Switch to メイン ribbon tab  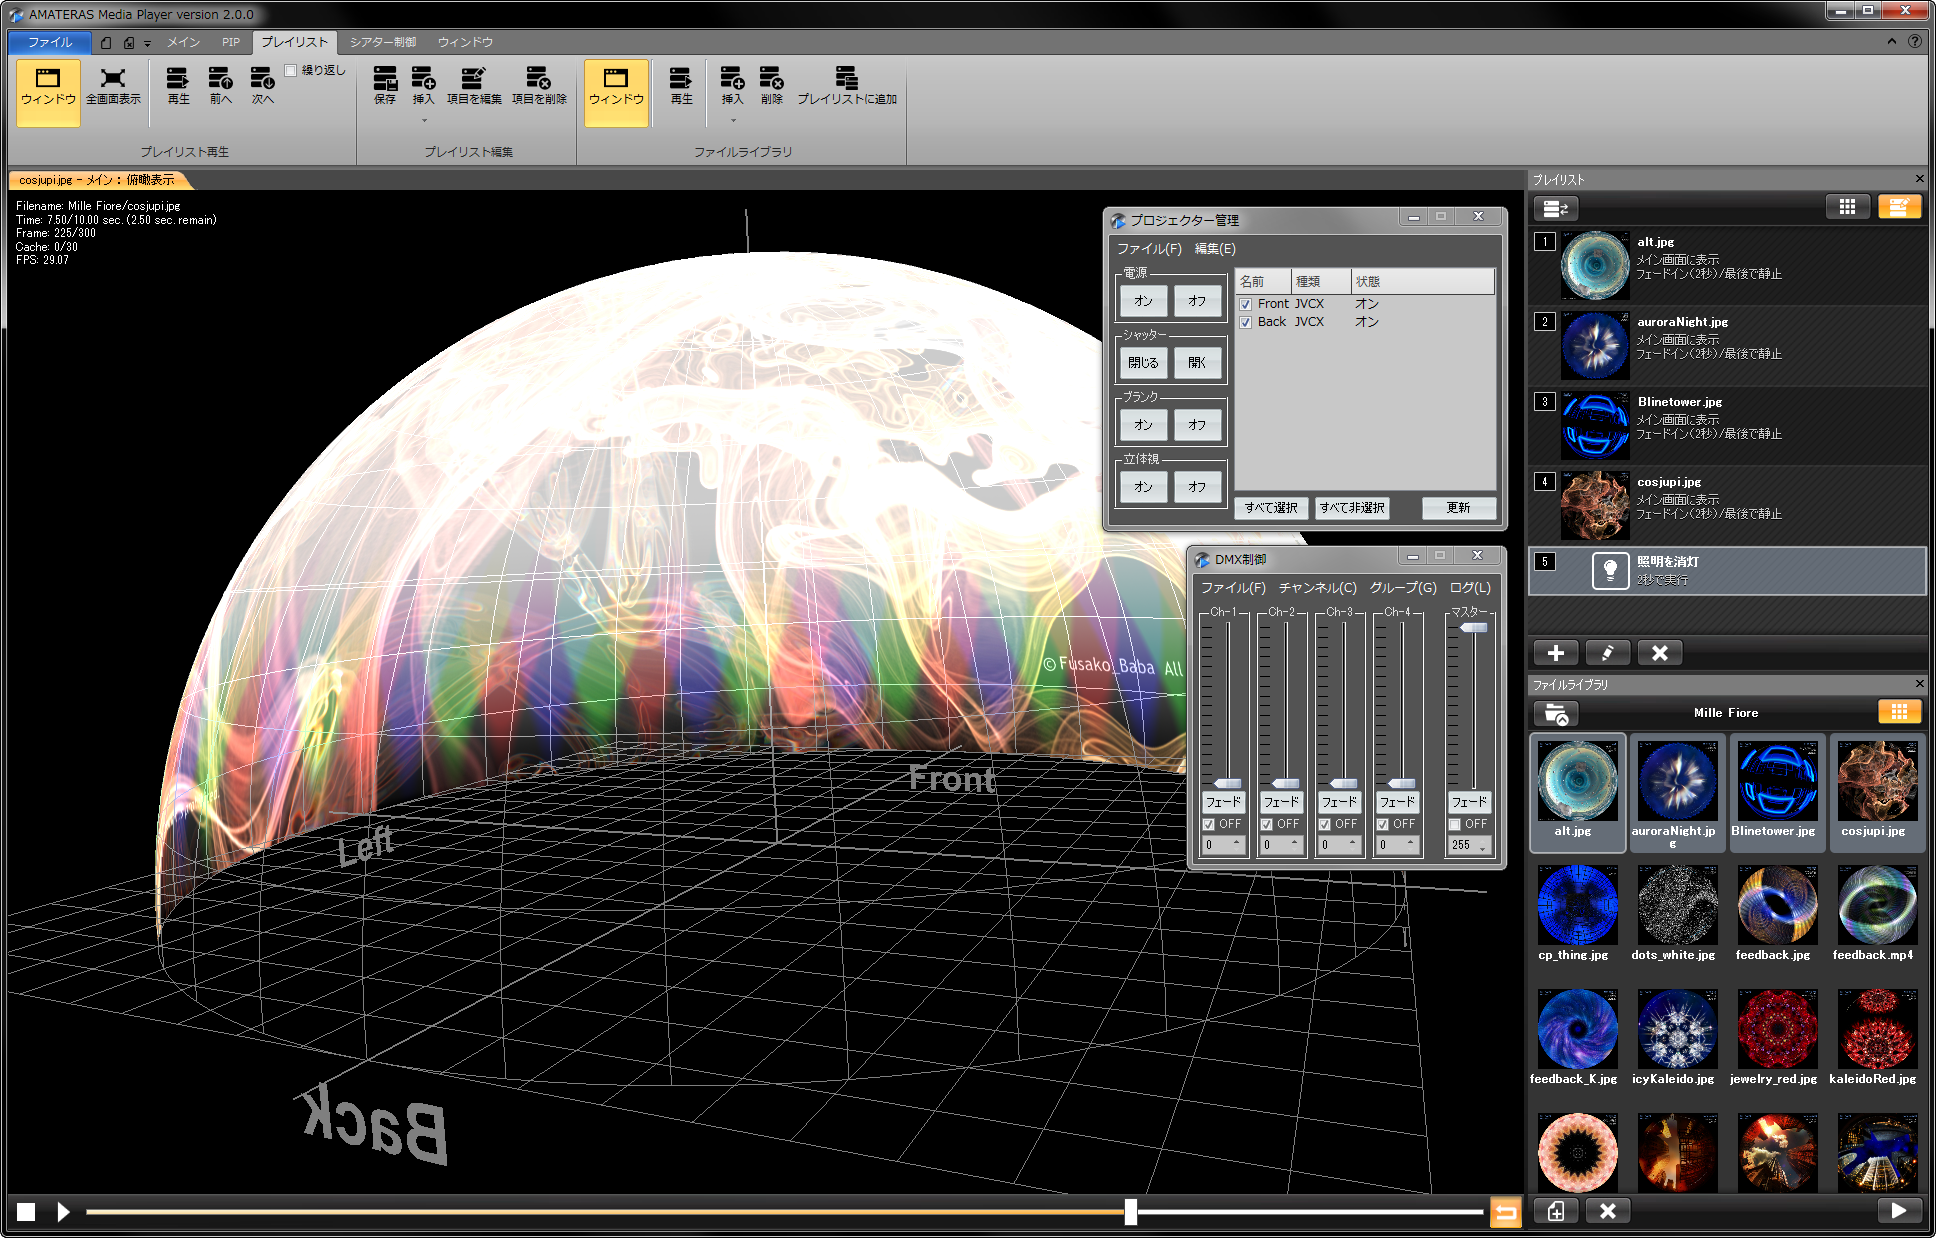pyautogui.click(x=183, y=42)
